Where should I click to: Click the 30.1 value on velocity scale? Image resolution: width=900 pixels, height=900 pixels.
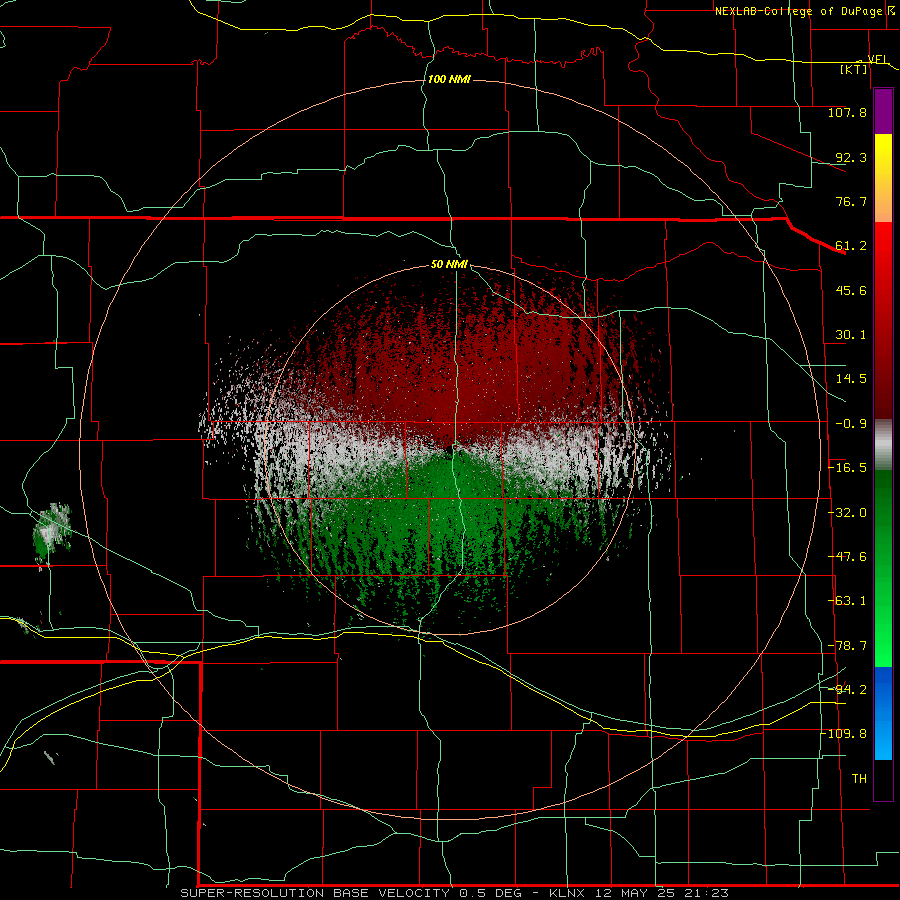[851, 335]
